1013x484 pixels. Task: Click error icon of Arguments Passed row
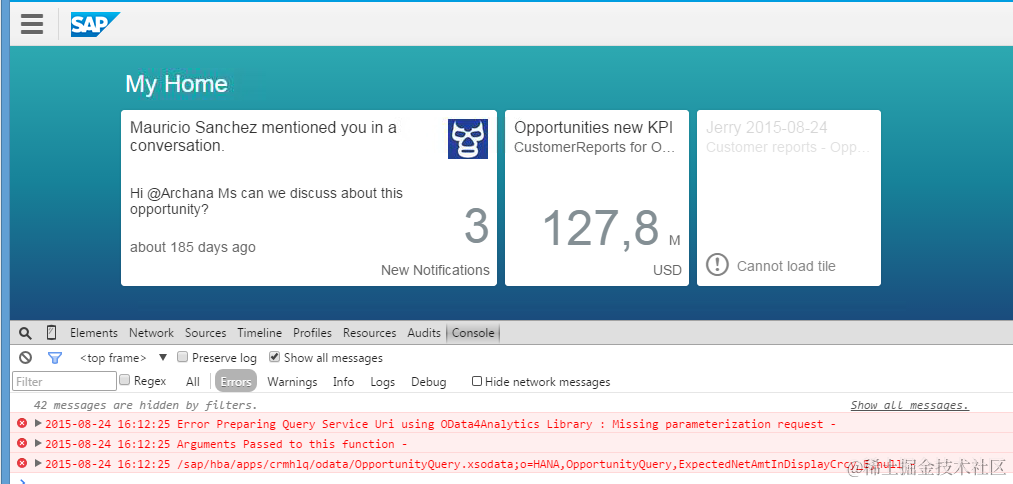click(x=22, y=443)
